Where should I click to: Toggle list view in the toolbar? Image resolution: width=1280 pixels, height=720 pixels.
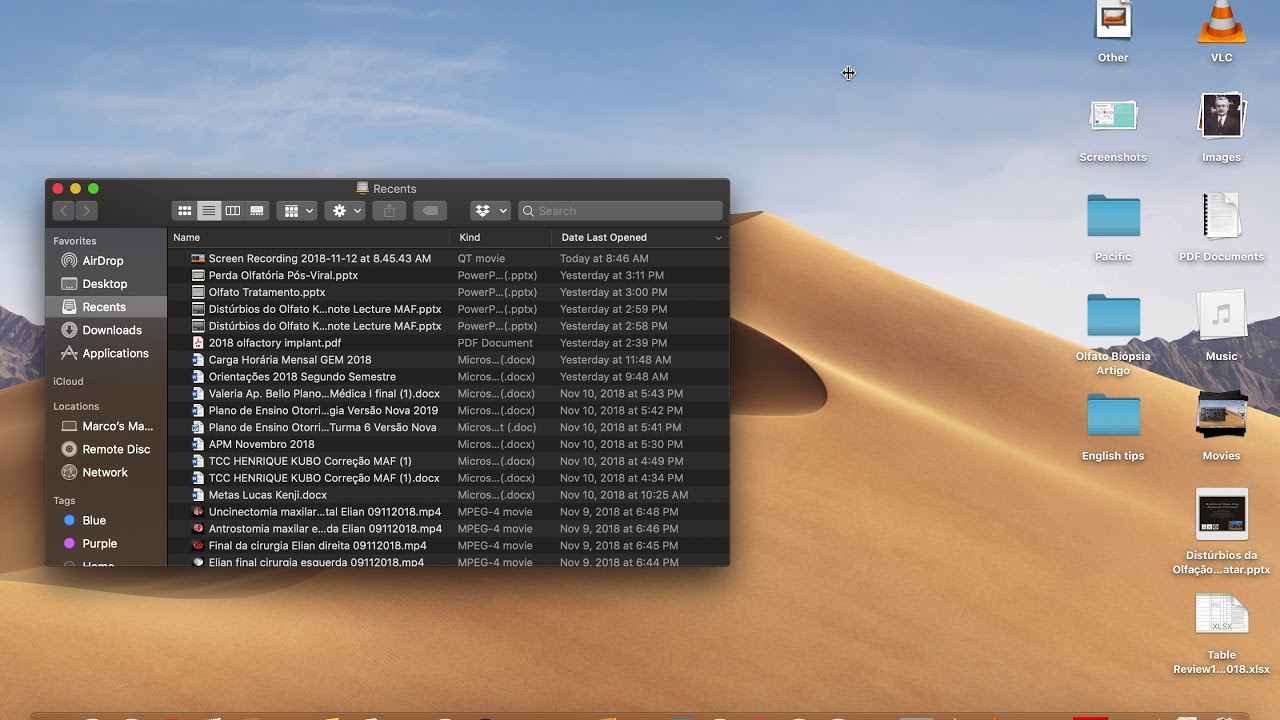coord(209,210)
